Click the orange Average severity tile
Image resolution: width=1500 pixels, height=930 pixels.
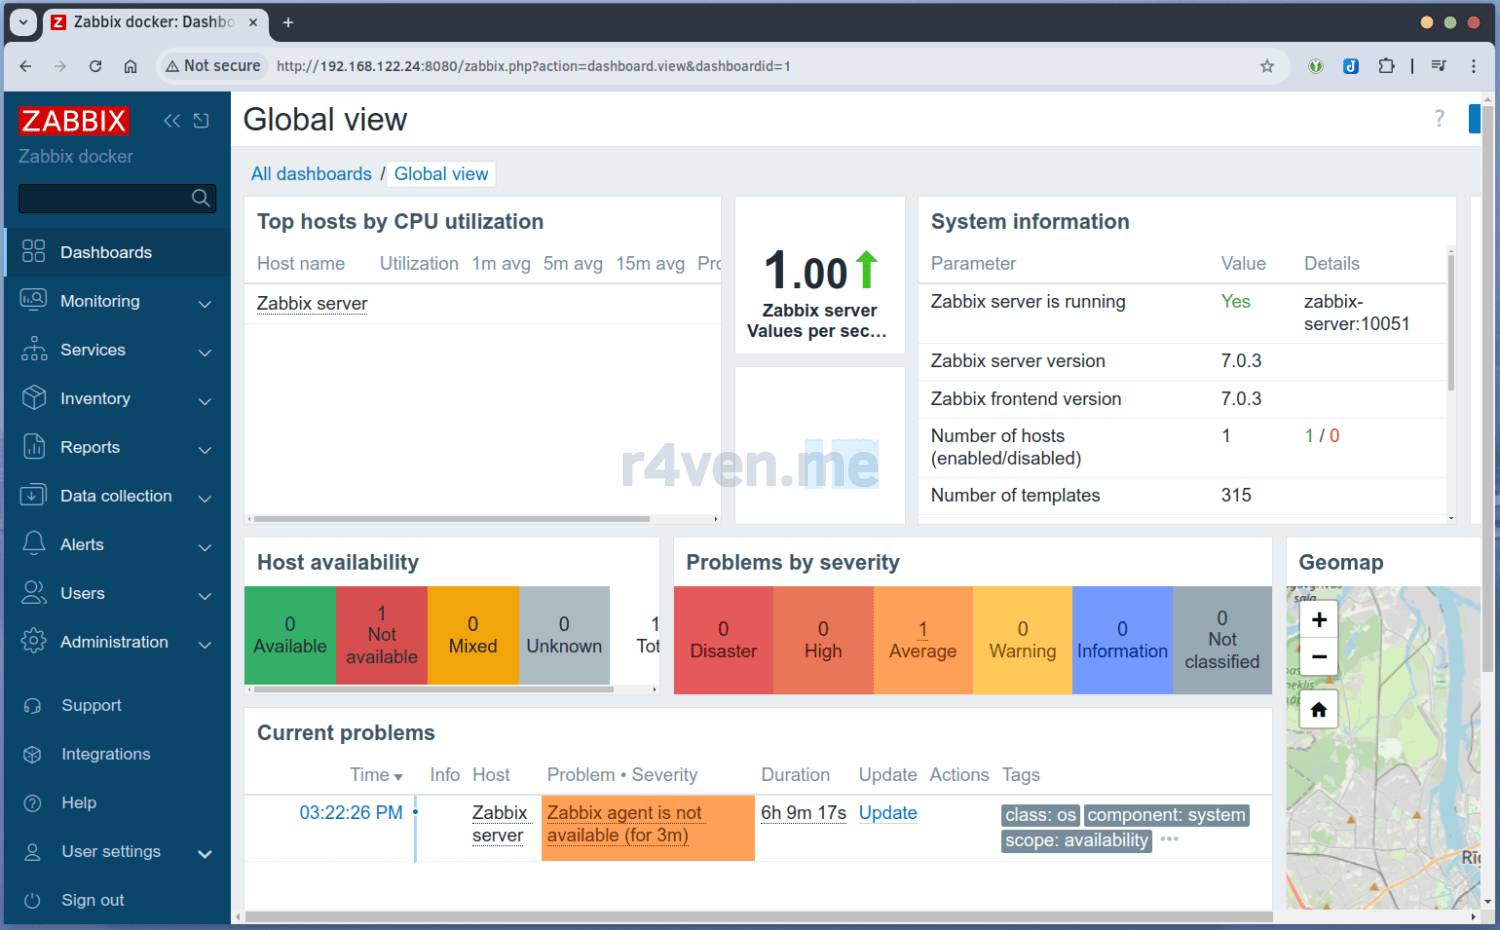(922, 640)
